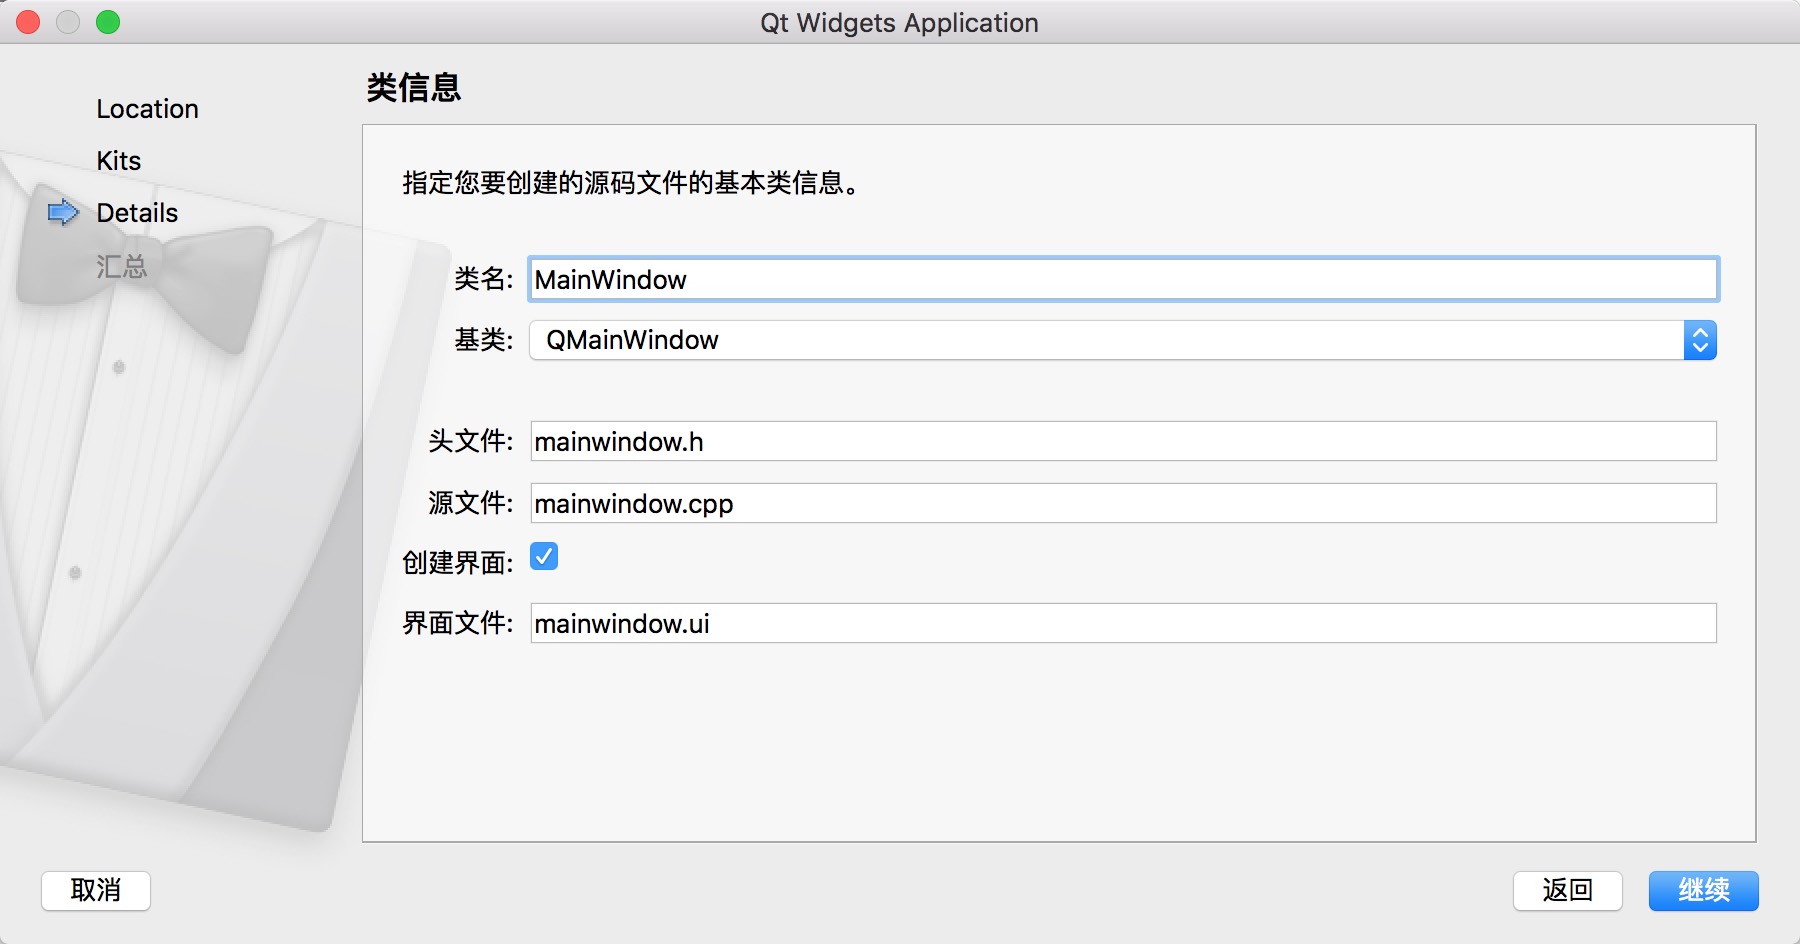Select the Details step in sidebar
Image resolution: width=1800 pixels, height=944 pixels.
(137, 213)
